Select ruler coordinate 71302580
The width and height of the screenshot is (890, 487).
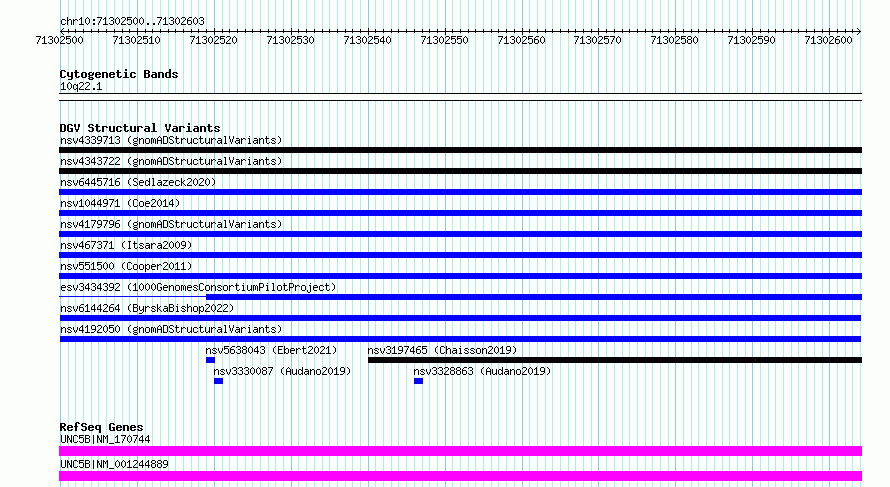click(674, 40)
